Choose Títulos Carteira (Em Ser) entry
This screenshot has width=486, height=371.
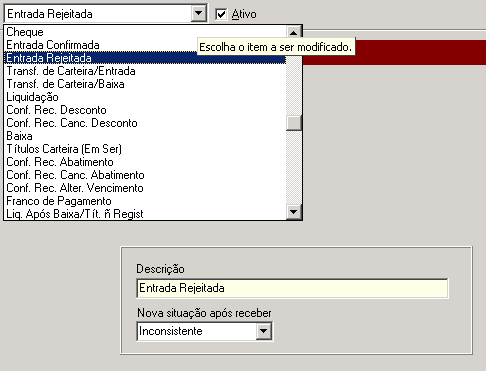(145, 149)
